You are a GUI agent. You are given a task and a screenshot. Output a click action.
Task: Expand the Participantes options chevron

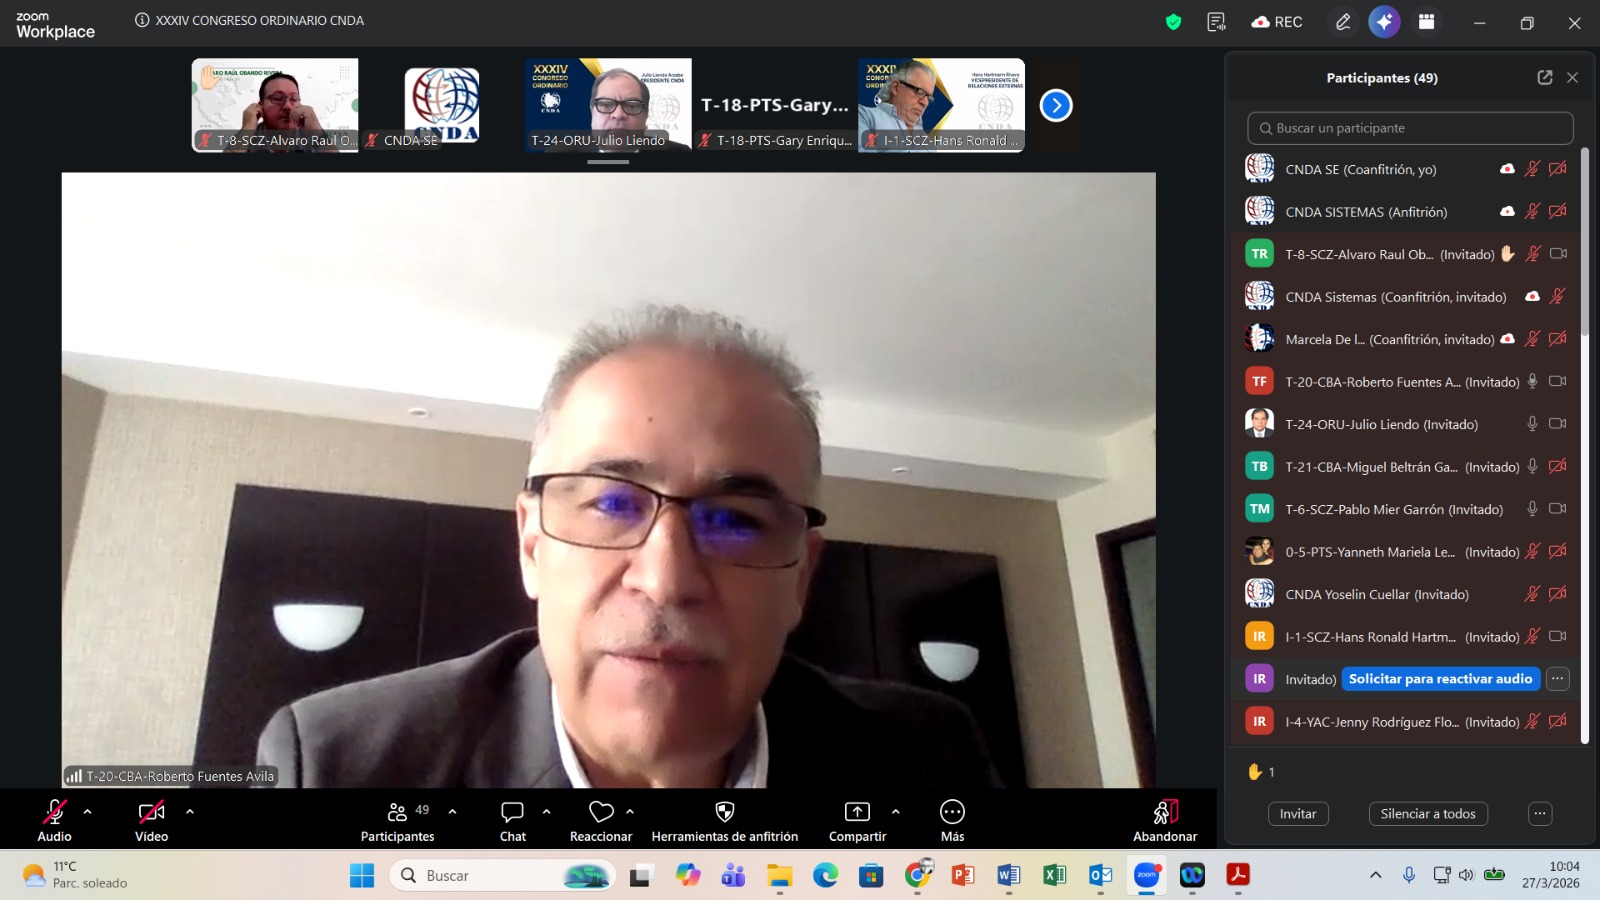point(453,812)
